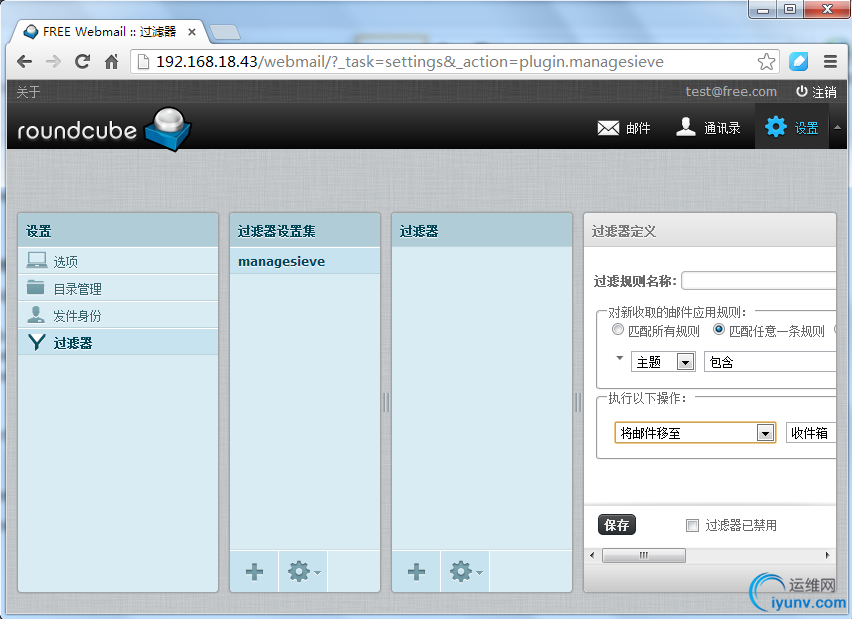Bookmark this page with the star

(x=766, y=61)
